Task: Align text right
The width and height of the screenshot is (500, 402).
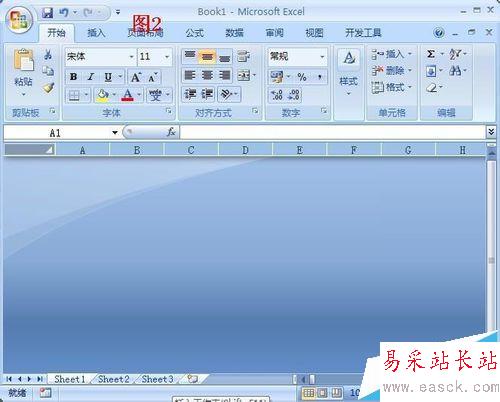Action: click(225, 75)
